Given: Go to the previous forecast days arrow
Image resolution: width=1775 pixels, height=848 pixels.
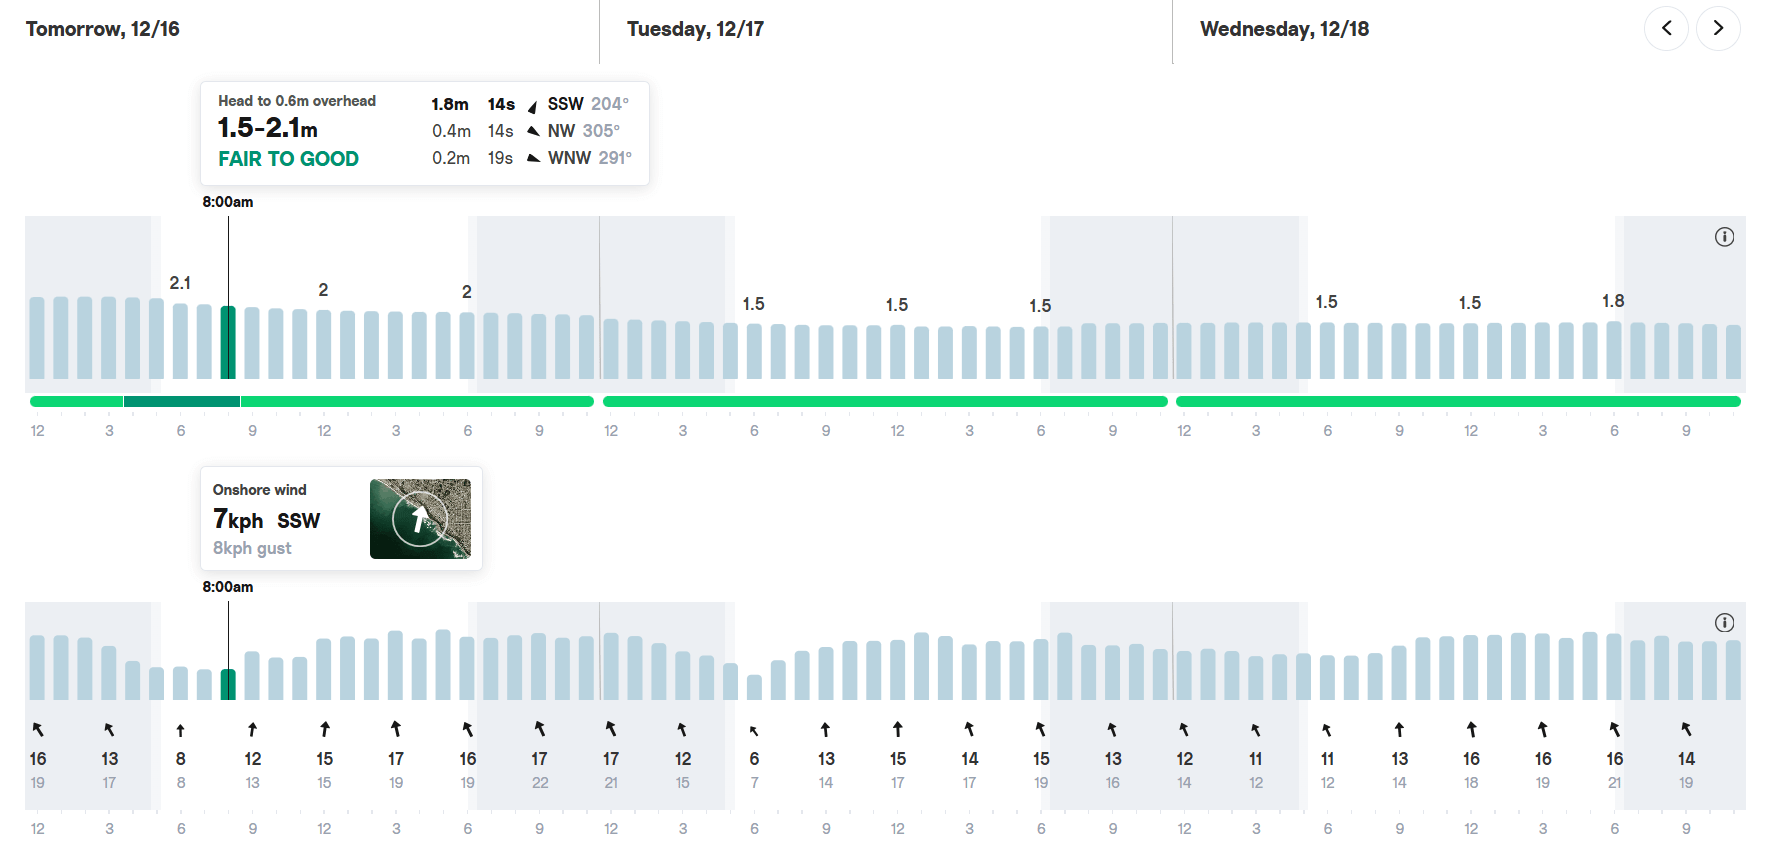Looking at the screenshot, I should tap(1666, 28).
